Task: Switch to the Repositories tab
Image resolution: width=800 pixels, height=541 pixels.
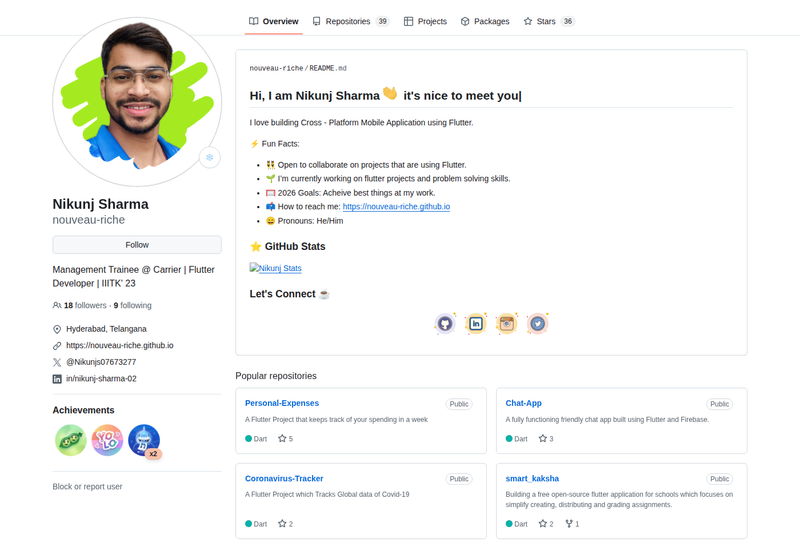Action: pyautogui.click(x=351, y=21)
